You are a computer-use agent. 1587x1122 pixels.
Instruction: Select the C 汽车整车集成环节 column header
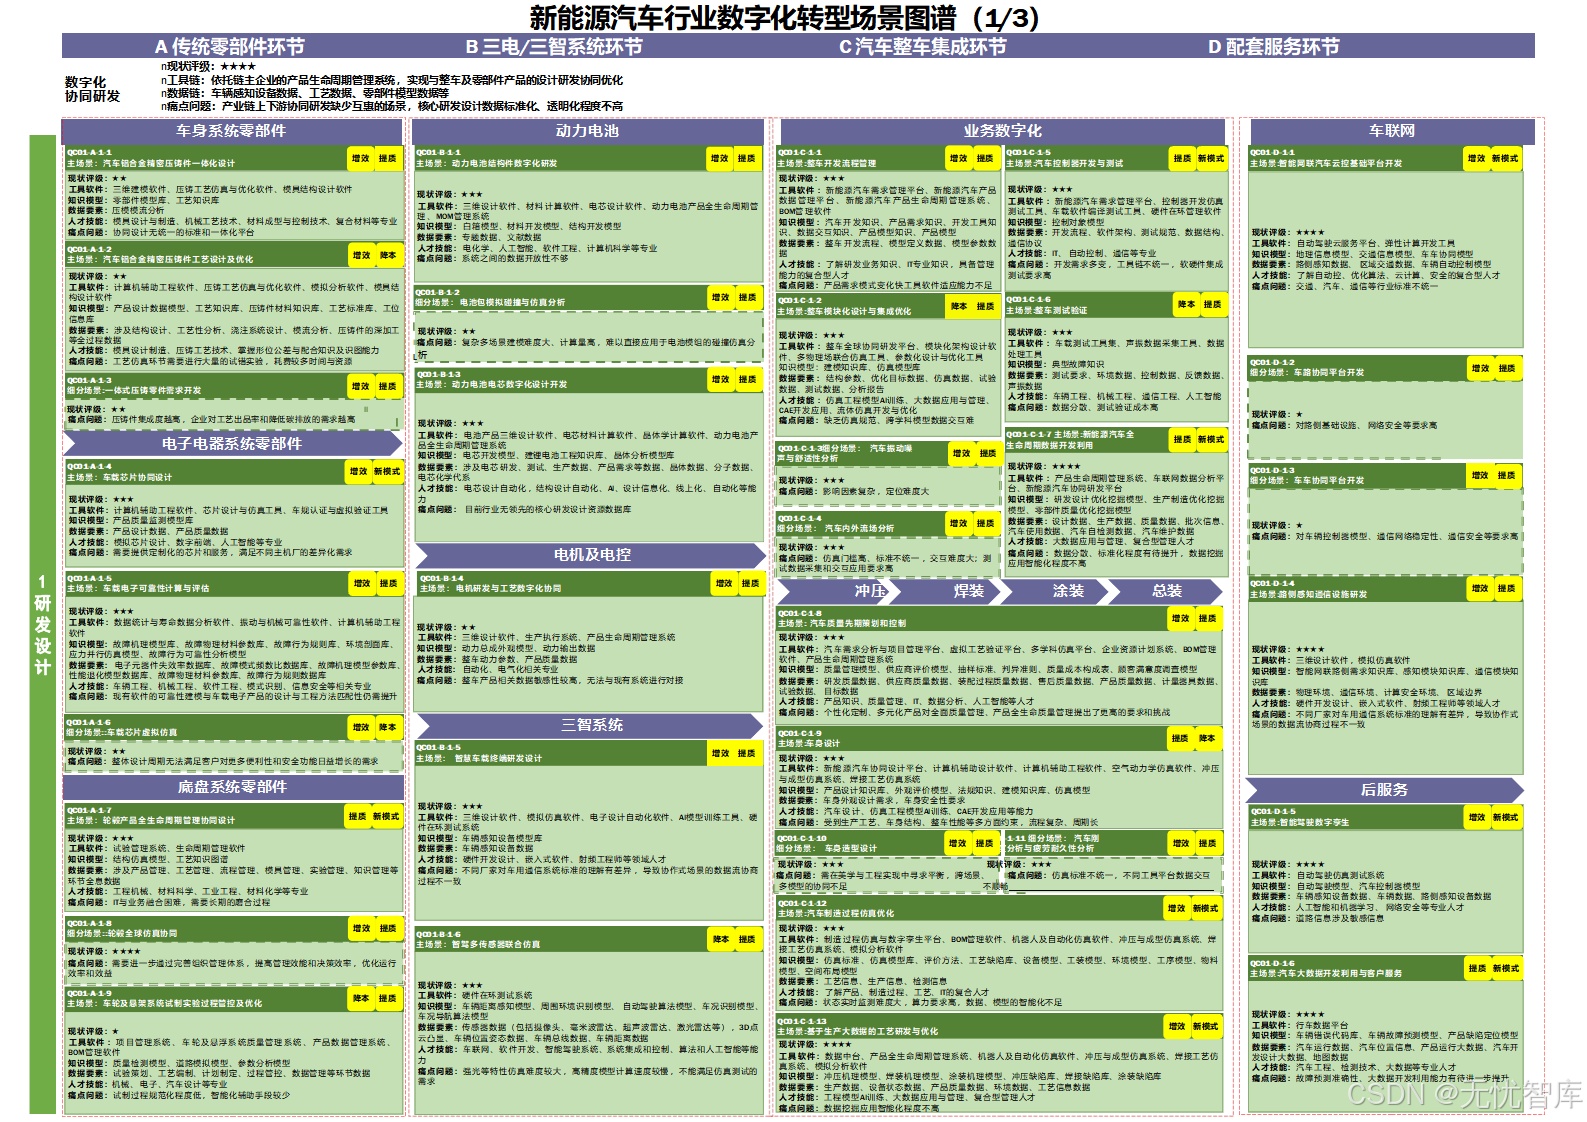(922, 46)
